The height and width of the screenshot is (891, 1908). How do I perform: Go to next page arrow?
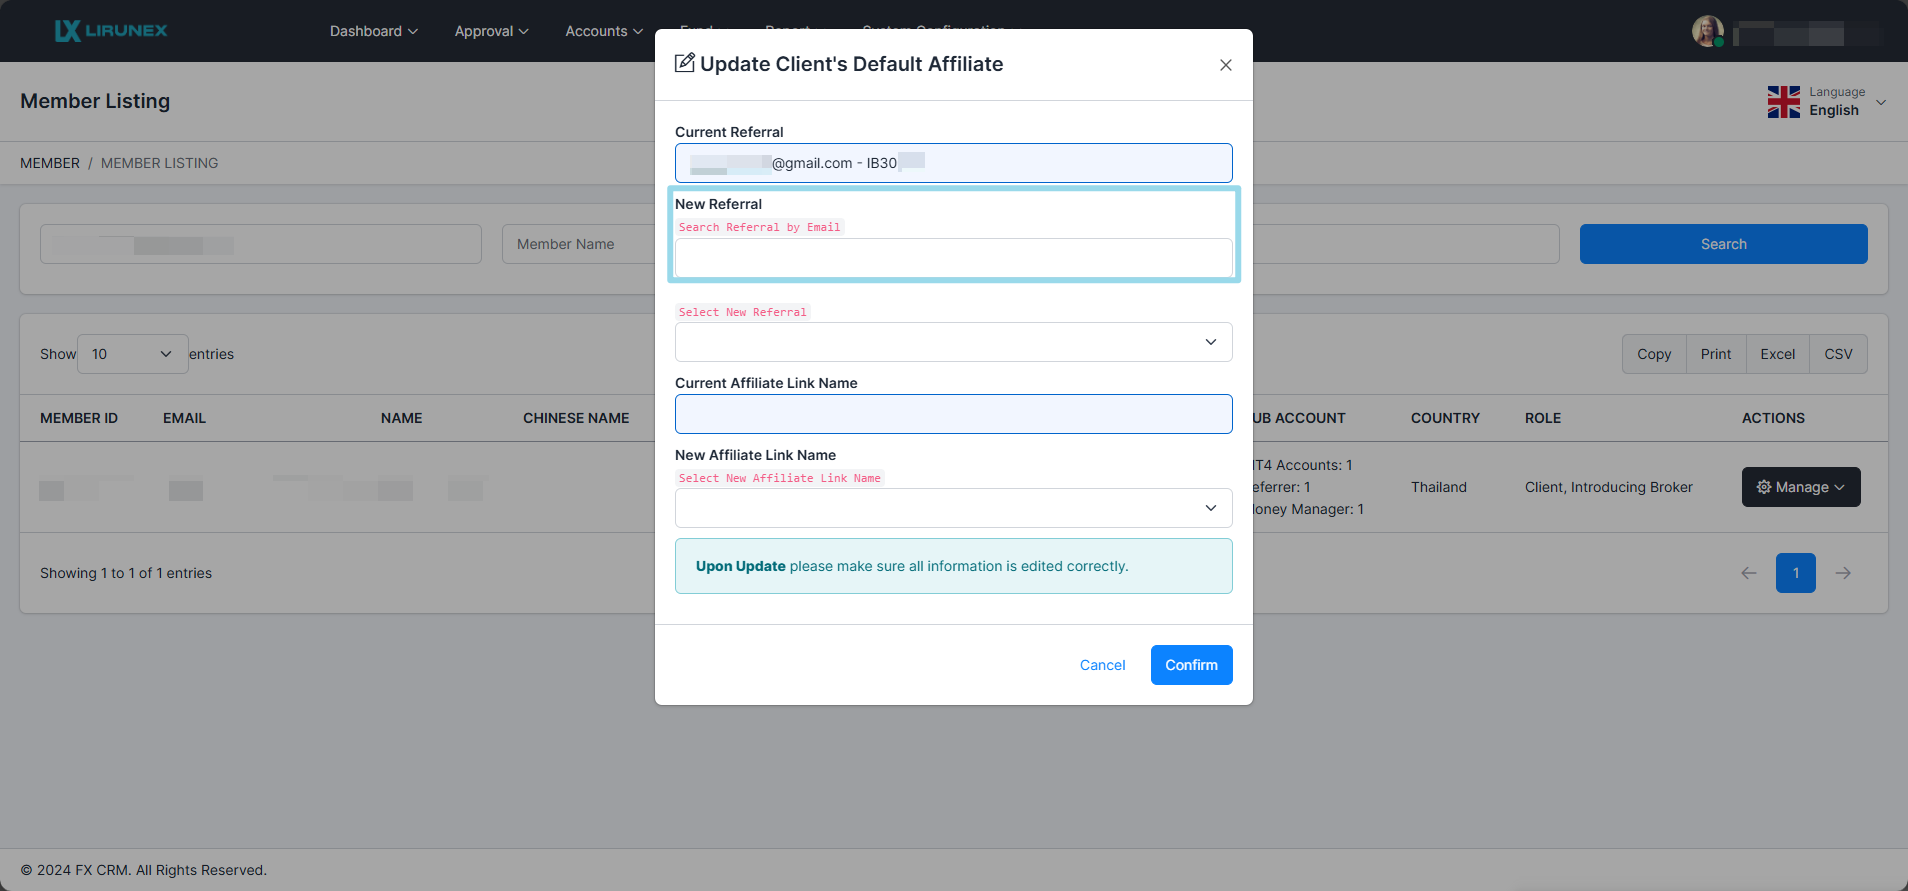pos(1843,573)
